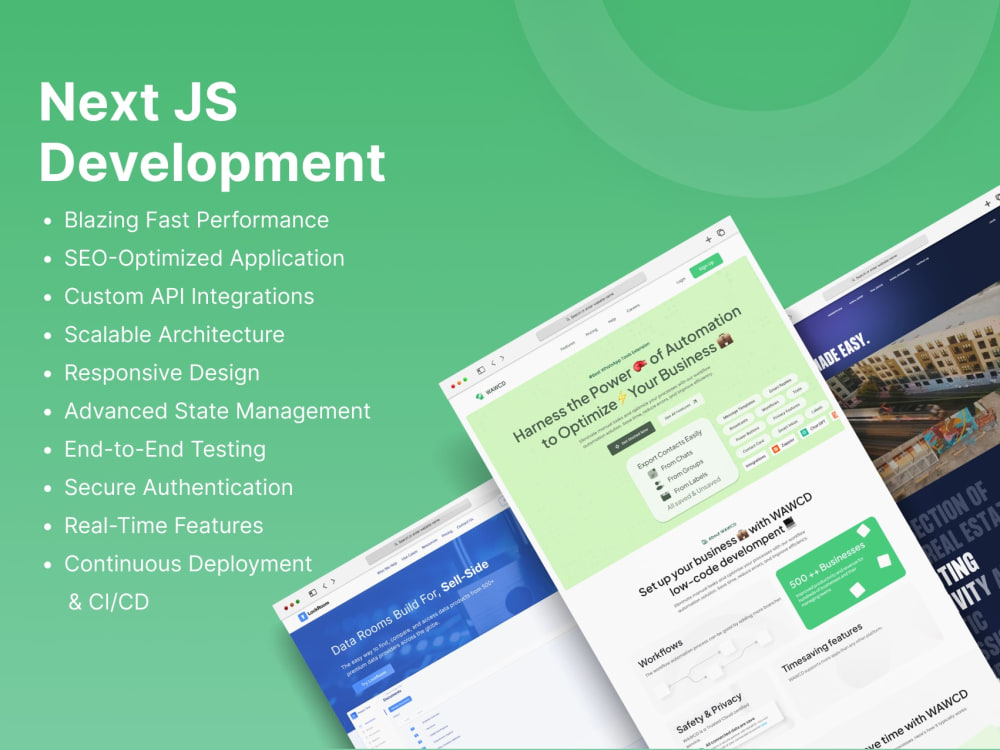Go forward in the LockRoom browser window
Viewport: 1000px width, 750px height.
[x=333, y=581]
